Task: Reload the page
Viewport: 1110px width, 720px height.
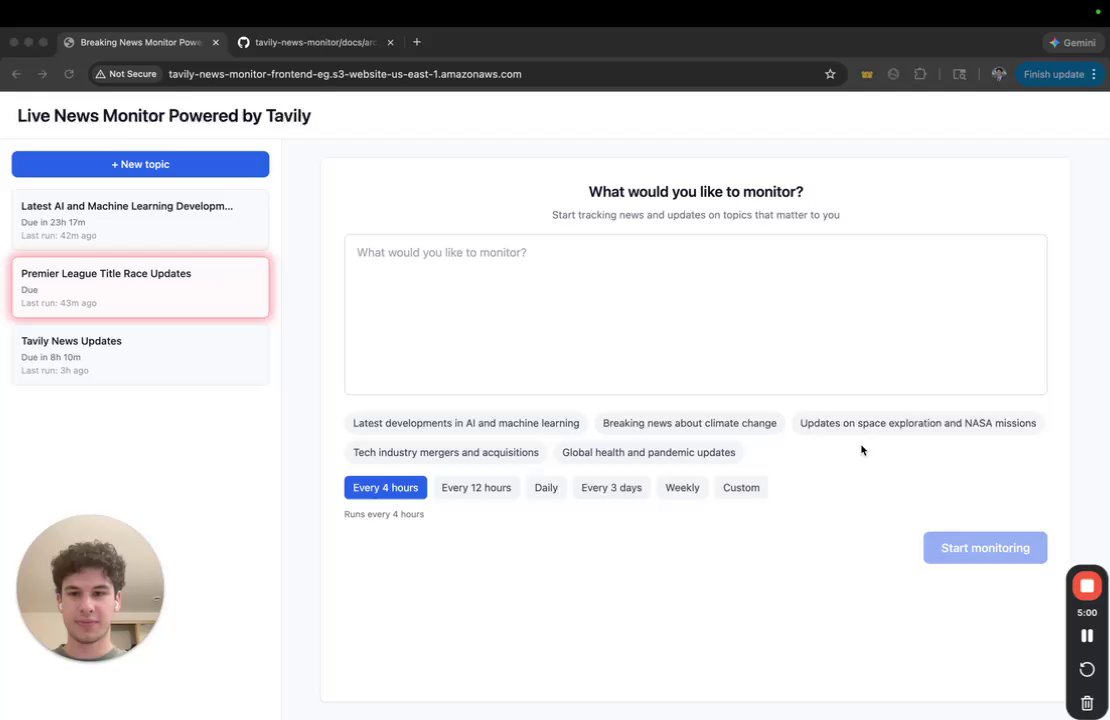Action: [69, 74]
